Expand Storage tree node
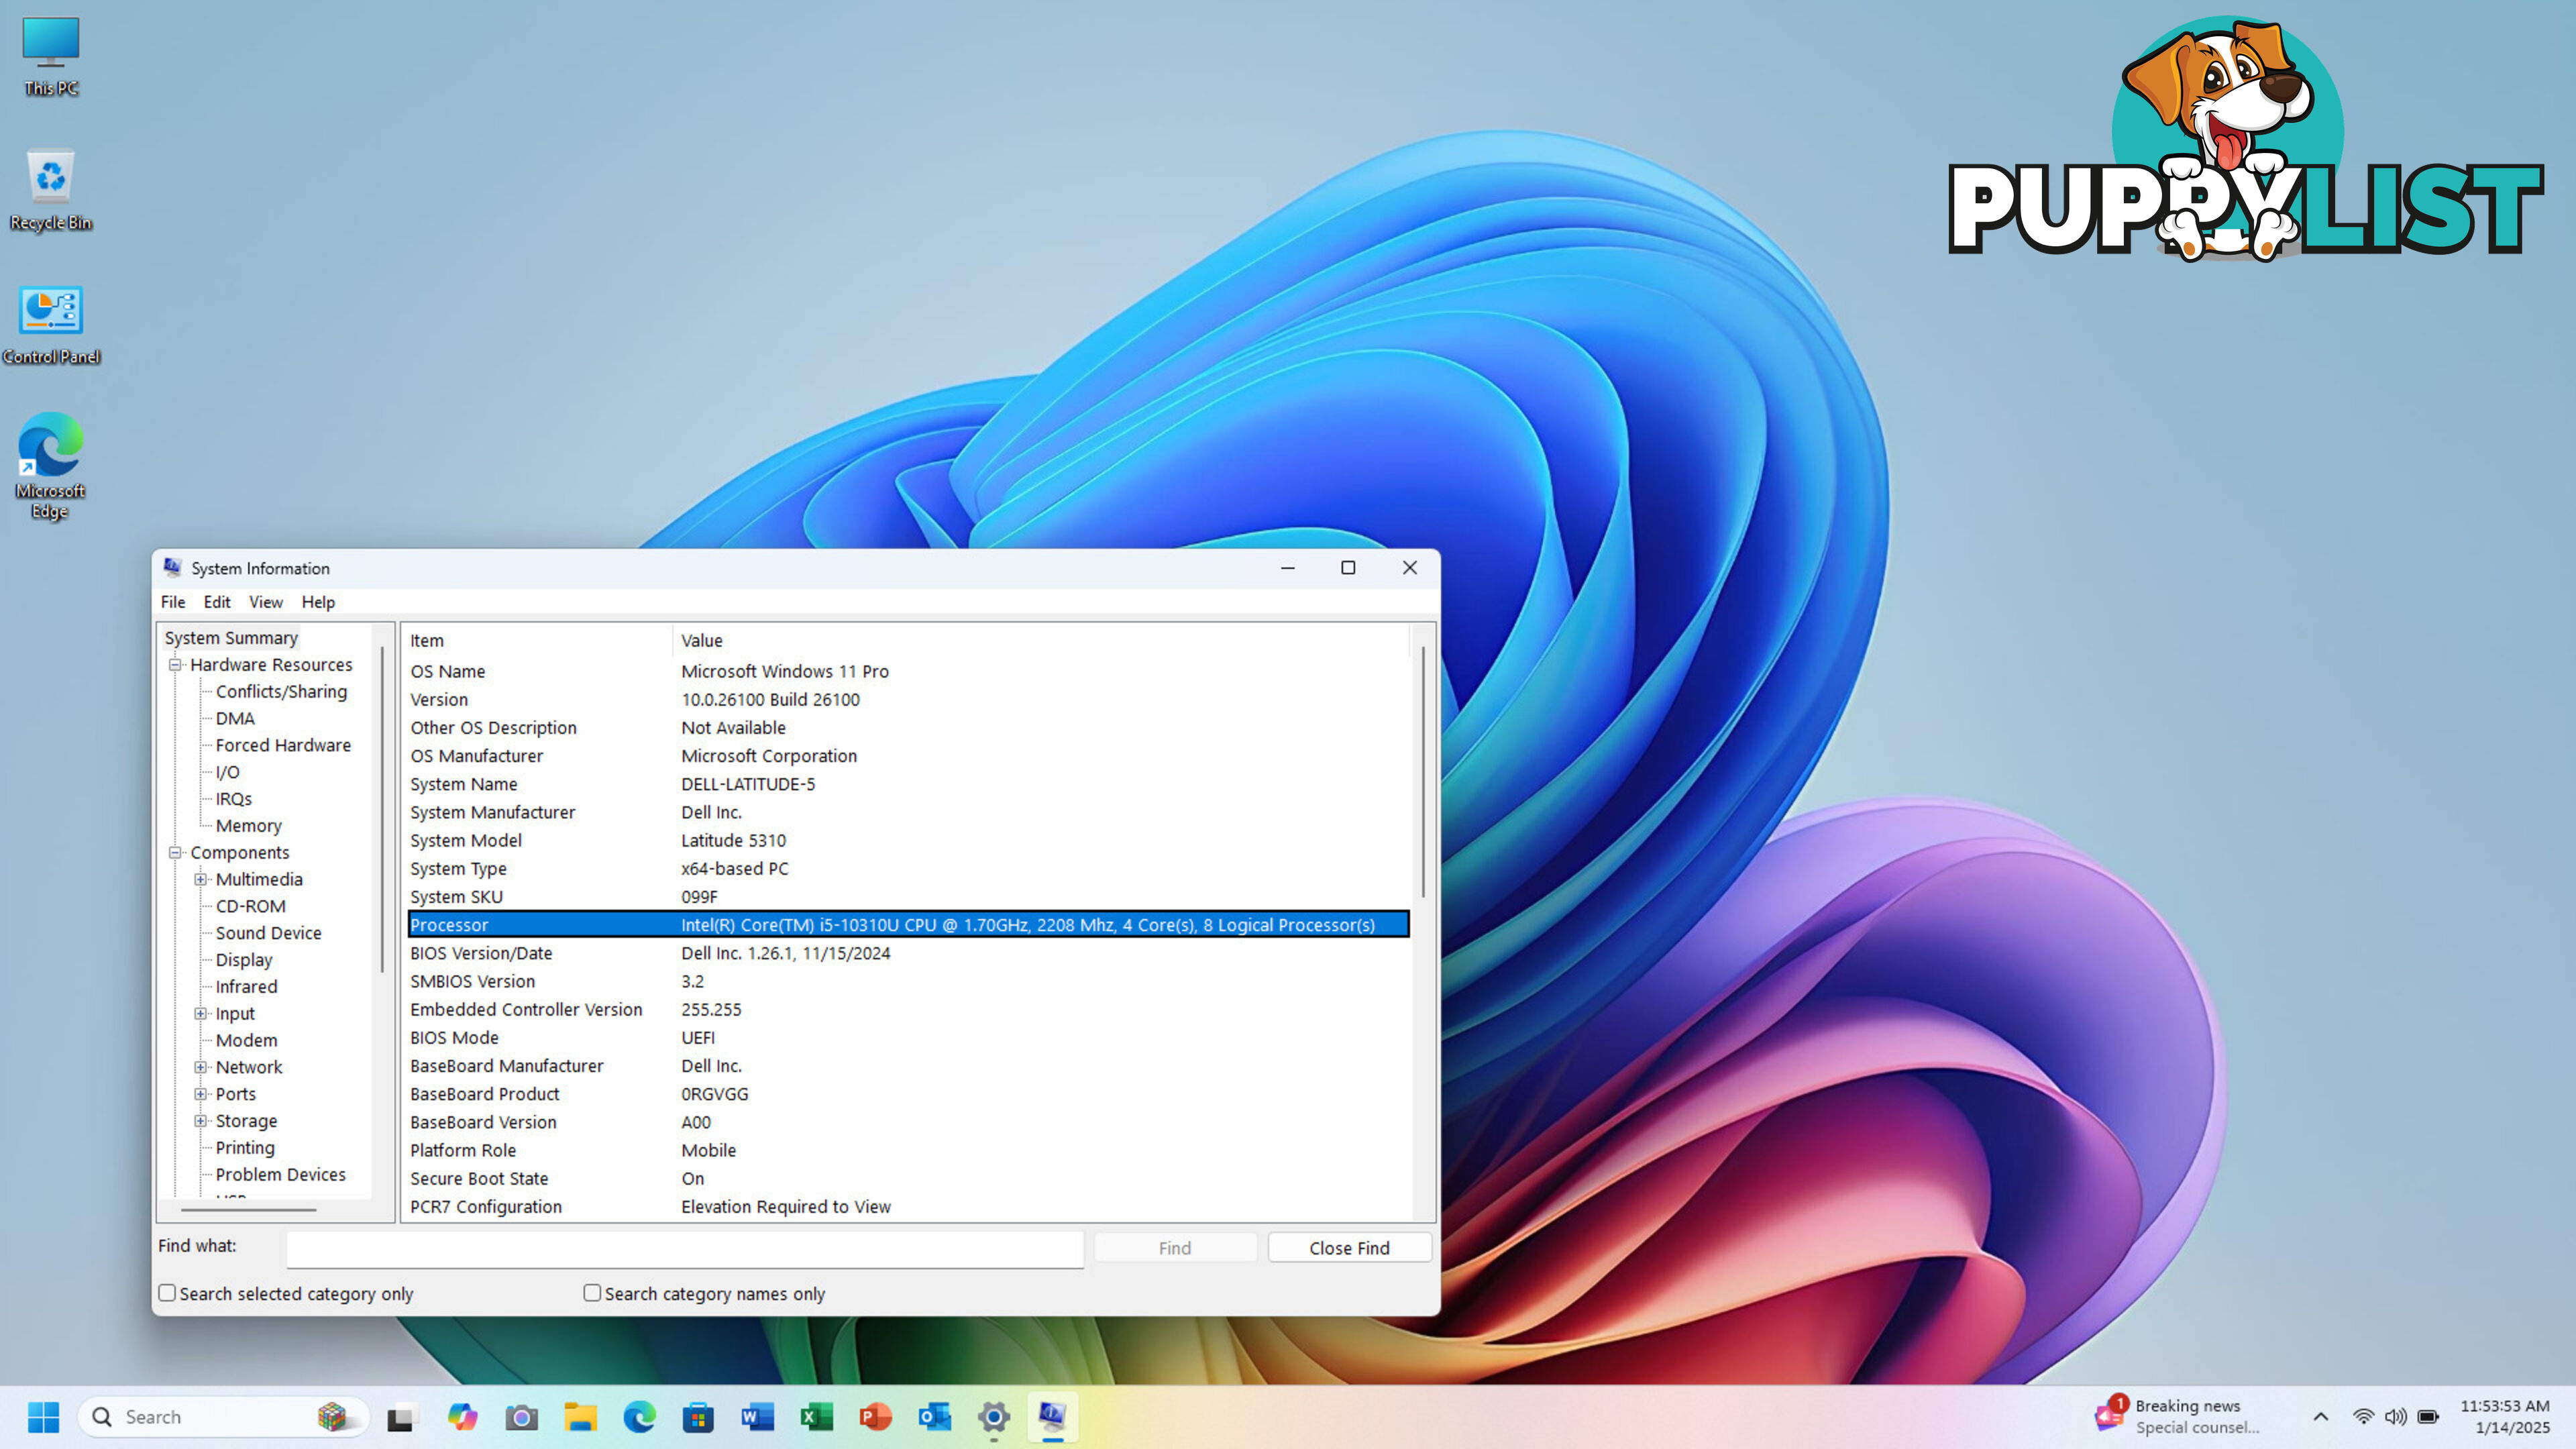 201,1121
